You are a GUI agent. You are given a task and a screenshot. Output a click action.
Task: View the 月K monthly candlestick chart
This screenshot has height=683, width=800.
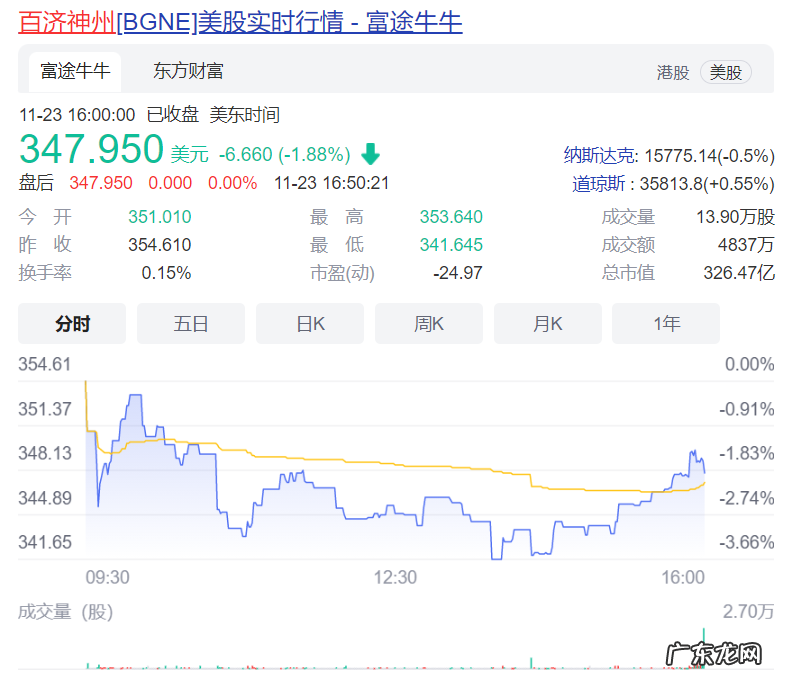pos(547,322)
